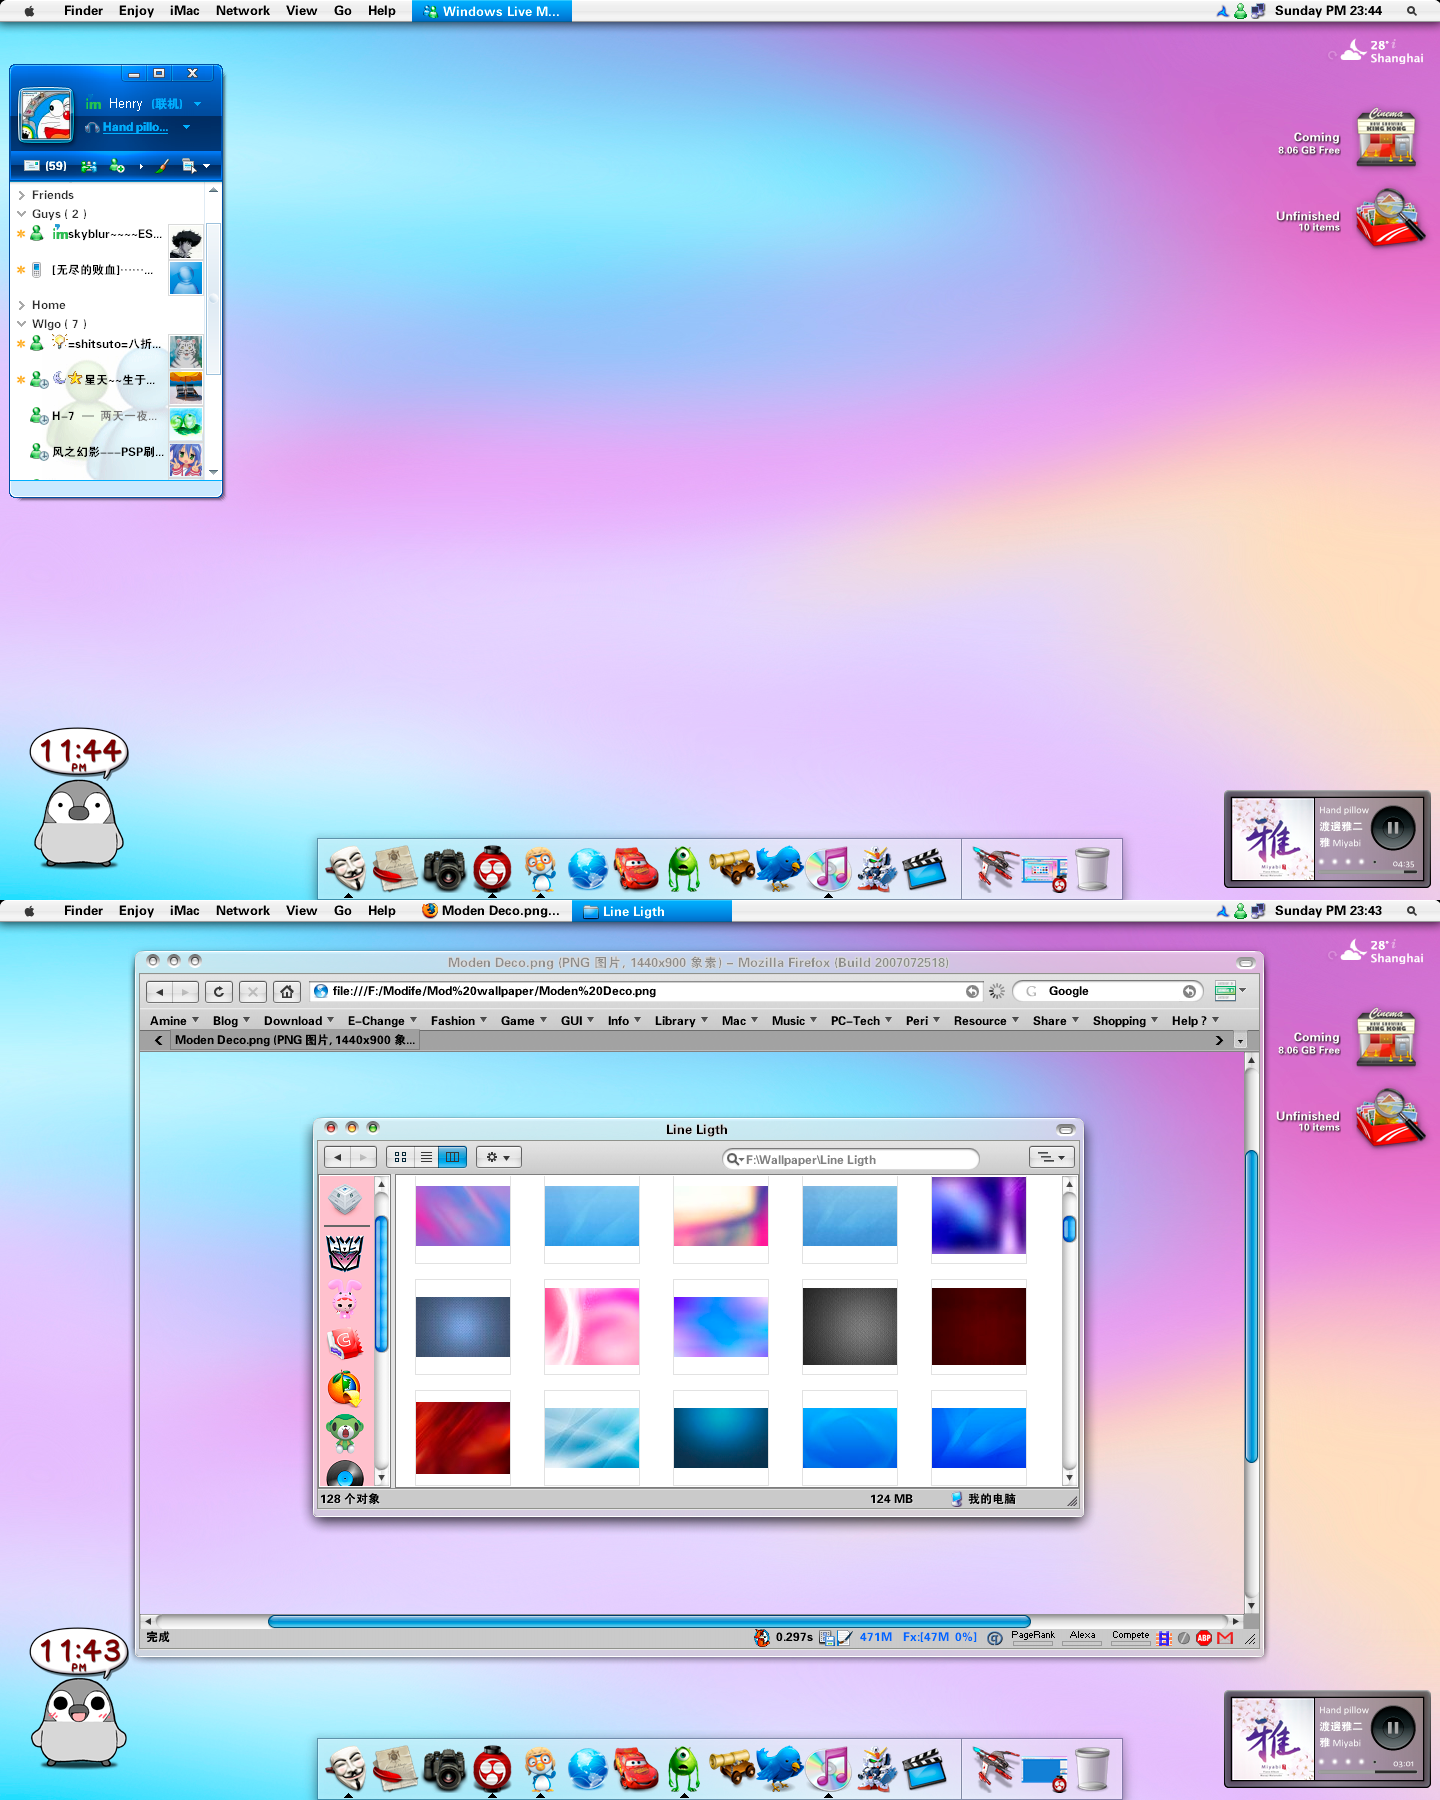Screen dimensions: 1440x1800
Task: Click the green bear icon in the sidebar
Action: click(x=345, y=1432)
